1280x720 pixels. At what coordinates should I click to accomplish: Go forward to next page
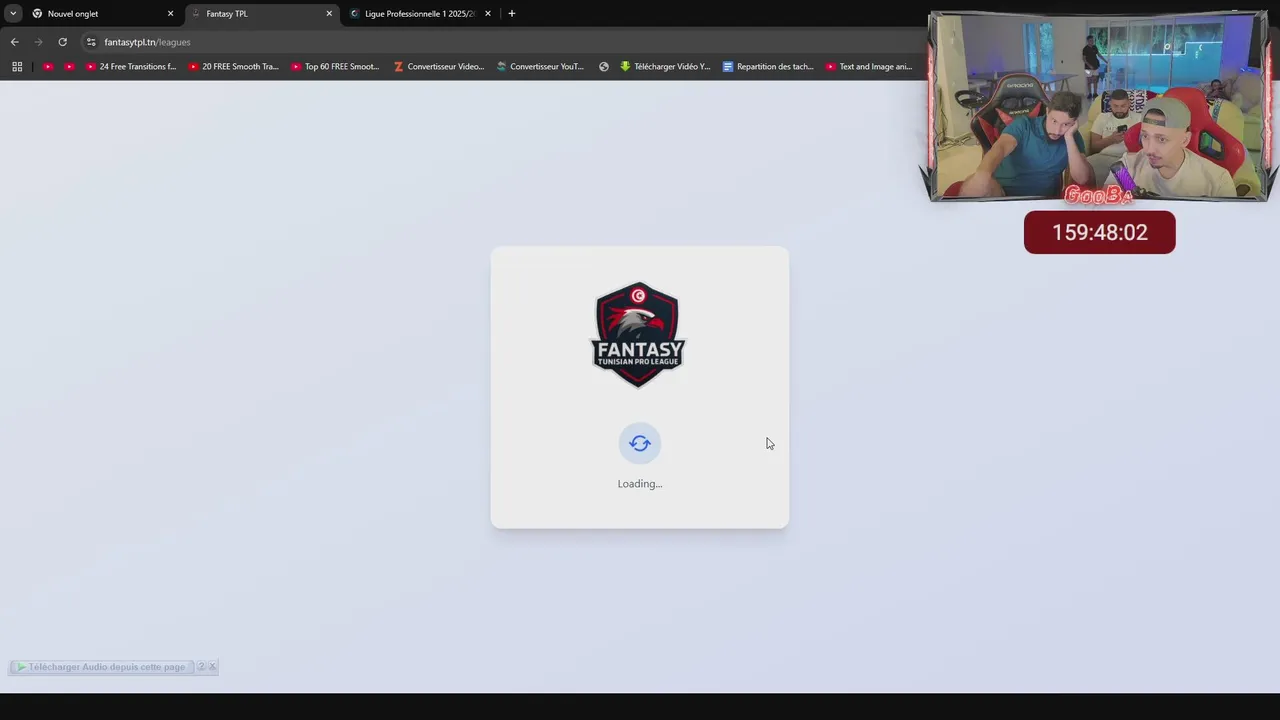38,42
